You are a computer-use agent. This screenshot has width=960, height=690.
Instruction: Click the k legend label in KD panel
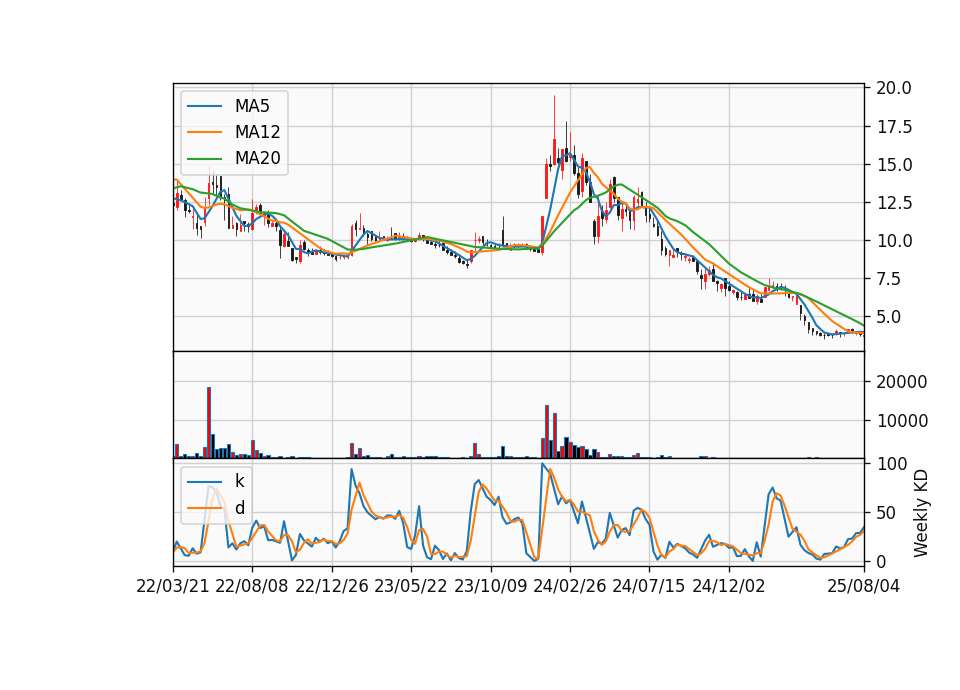pyautogui.click(x=239, y=481)
